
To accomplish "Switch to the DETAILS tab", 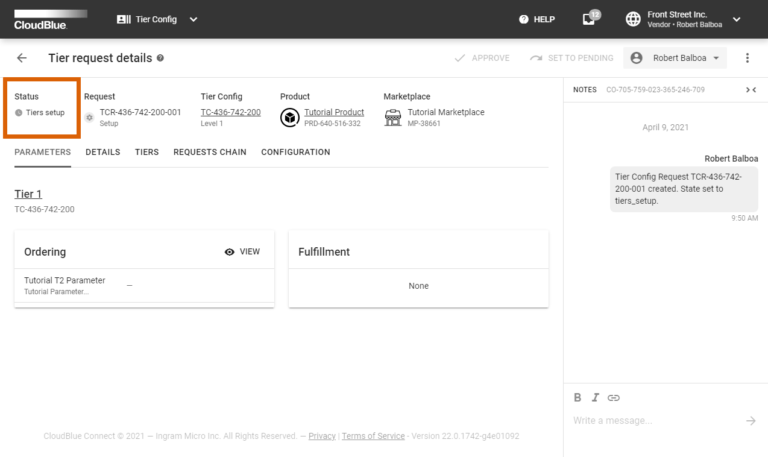I will (x=103, y=152).
